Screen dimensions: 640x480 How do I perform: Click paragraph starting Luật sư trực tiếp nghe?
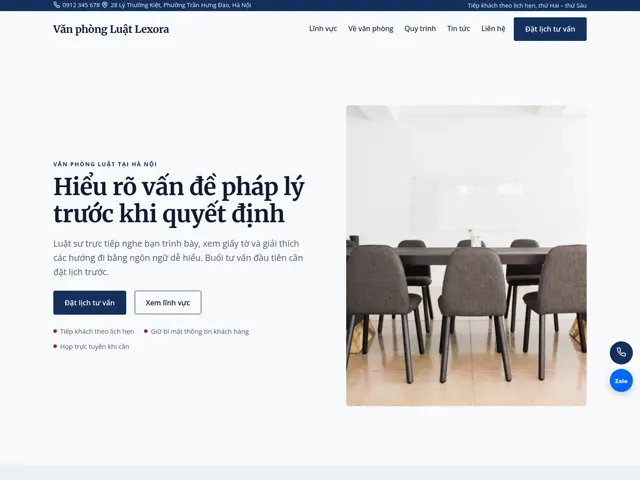pyautogui.click(x=178, y=258)
